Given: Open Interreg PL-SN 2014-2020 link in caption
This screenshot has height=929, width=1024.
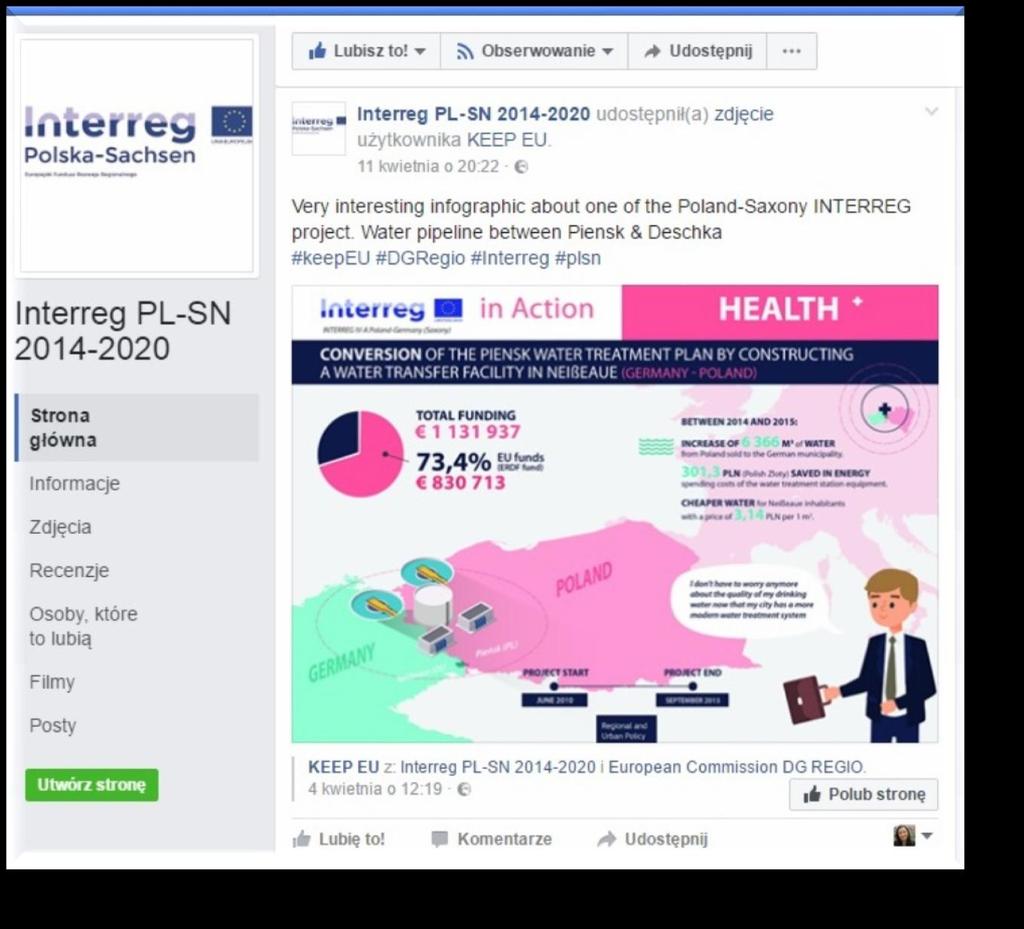Looking at the screenshot, I should click(x=498, y=767).
